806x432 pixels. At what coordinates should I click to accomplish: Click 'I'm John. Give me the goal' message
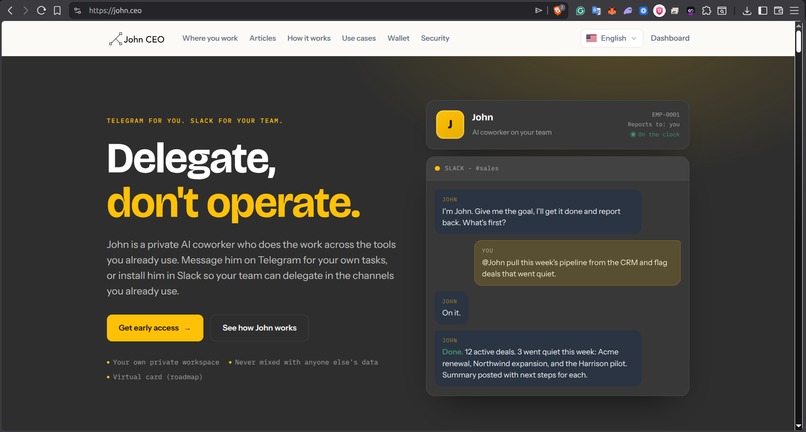click(x=538, y=212)
